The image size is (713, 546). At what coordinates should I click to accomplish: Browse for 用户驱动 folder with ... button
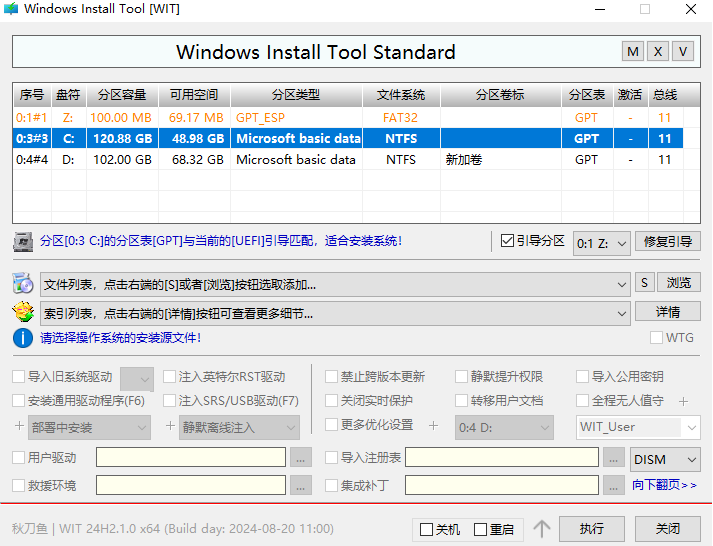click(x=300, y=457)
